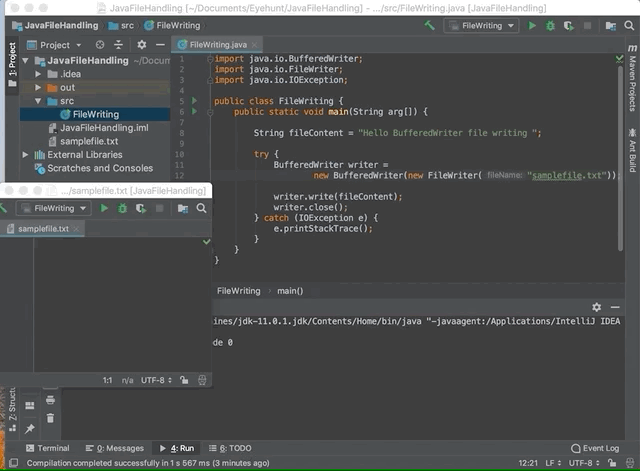Change LF line separator in status bar

[553, 463]
